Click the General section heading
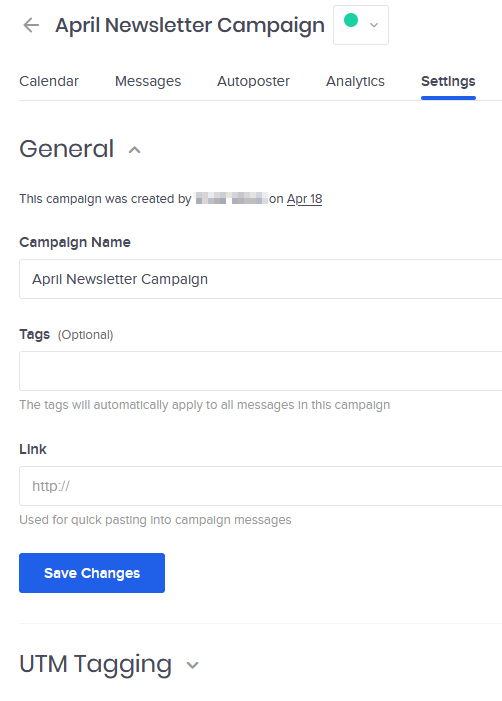 (x=67, y=148)
